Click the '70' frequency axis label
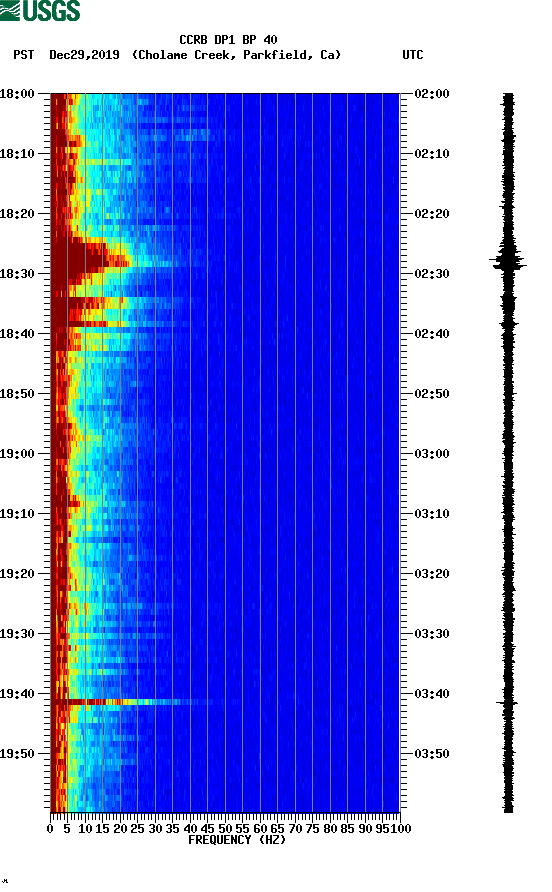 pyautogui.click(x=295, y=829)
